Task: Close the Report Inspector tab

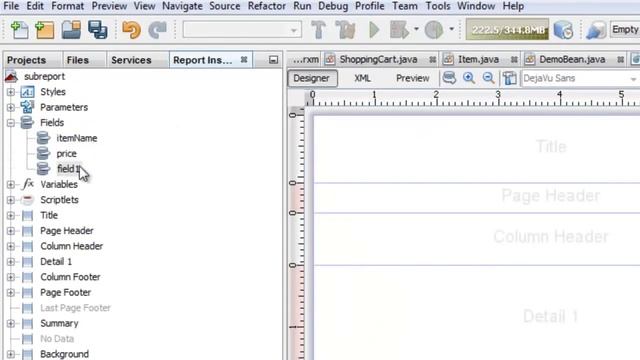Action: click(244, 60)
